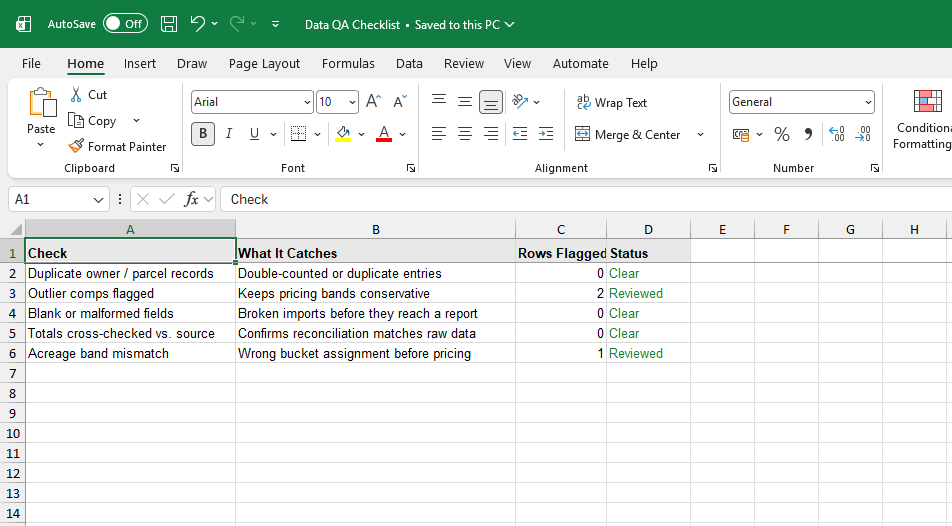Screen dimensions: 952x526
Task: Click the Format Painter brush
Action: pyautogui.click(x=117, y=146)
